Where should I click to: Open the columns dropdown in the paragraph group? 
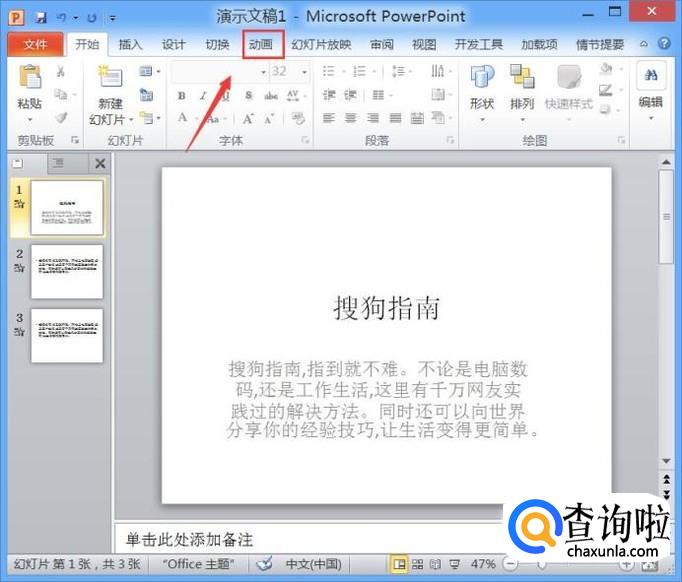[381, 94]
